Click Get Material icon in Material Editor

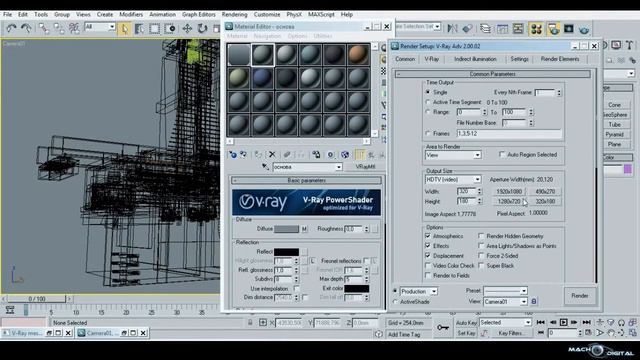click(x=233, y=154)
